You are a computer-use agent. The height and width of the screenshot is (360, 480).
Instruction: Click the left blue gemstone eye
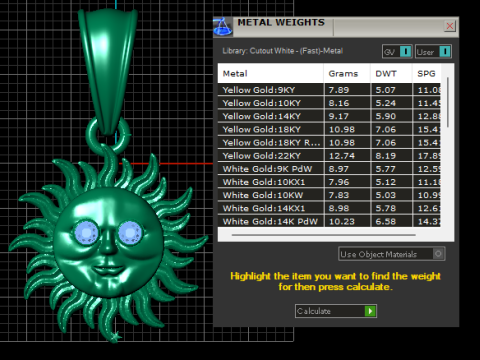point(86,232)
